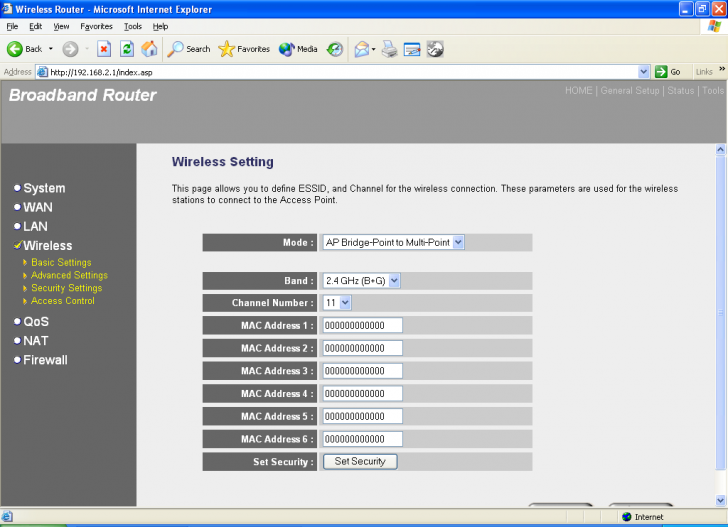Click the Forward arrow icon
Image resolution: width=728 pixels, height=527 pixels.
pyautogui.click(x=71, y=49)
